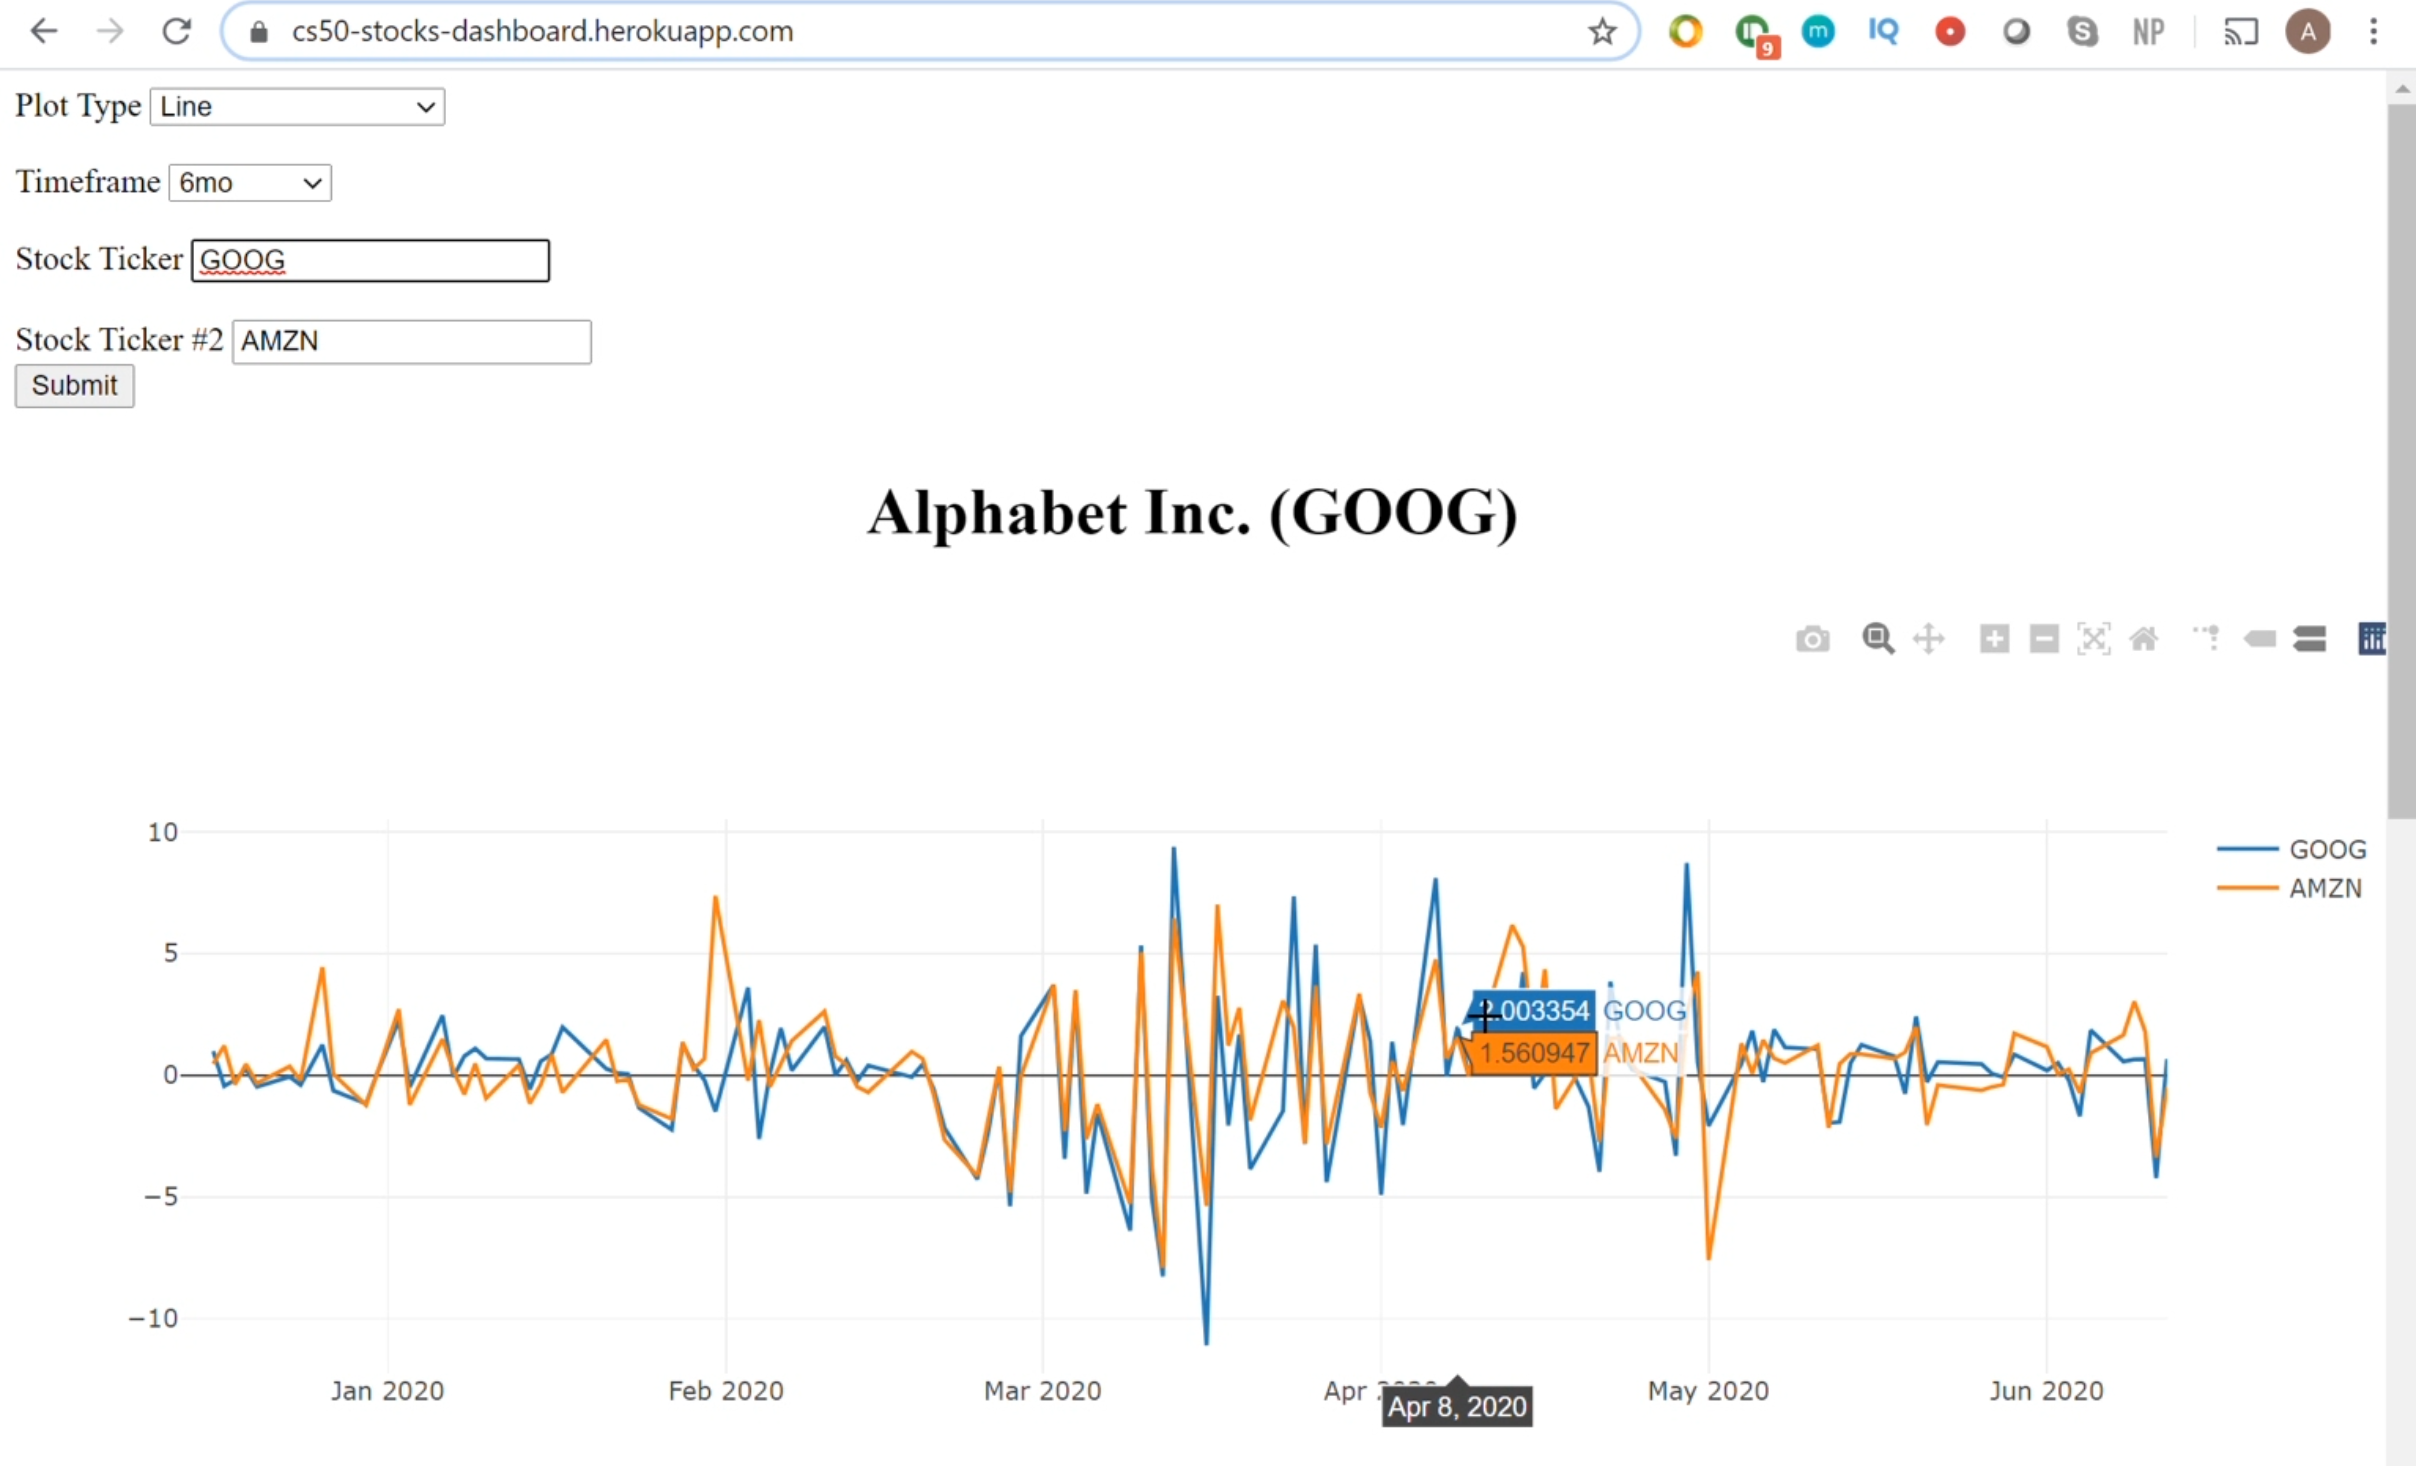Toggle spike lines on the chart

(2208, 638)
